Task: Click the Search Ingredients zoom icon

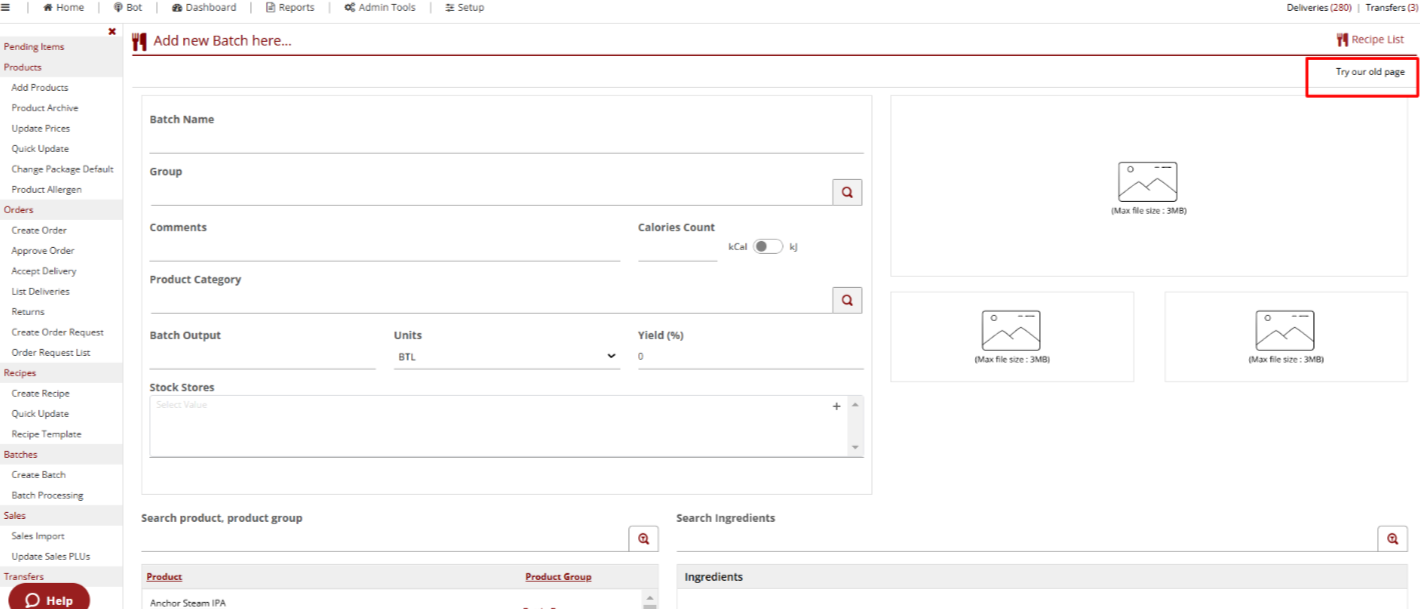Action: tap(1392, 539)
